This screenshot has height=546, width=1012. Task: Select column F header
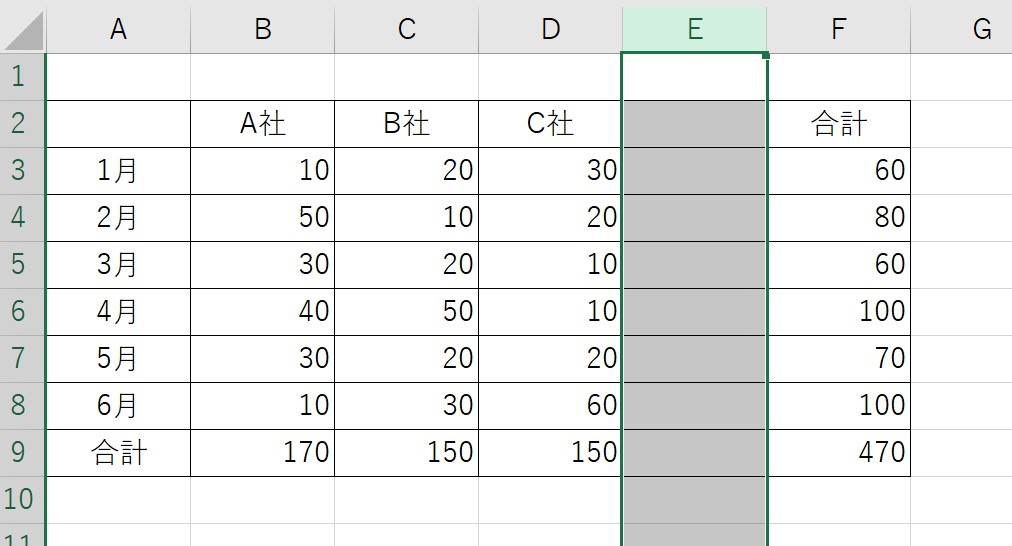[x=838, y=30]
